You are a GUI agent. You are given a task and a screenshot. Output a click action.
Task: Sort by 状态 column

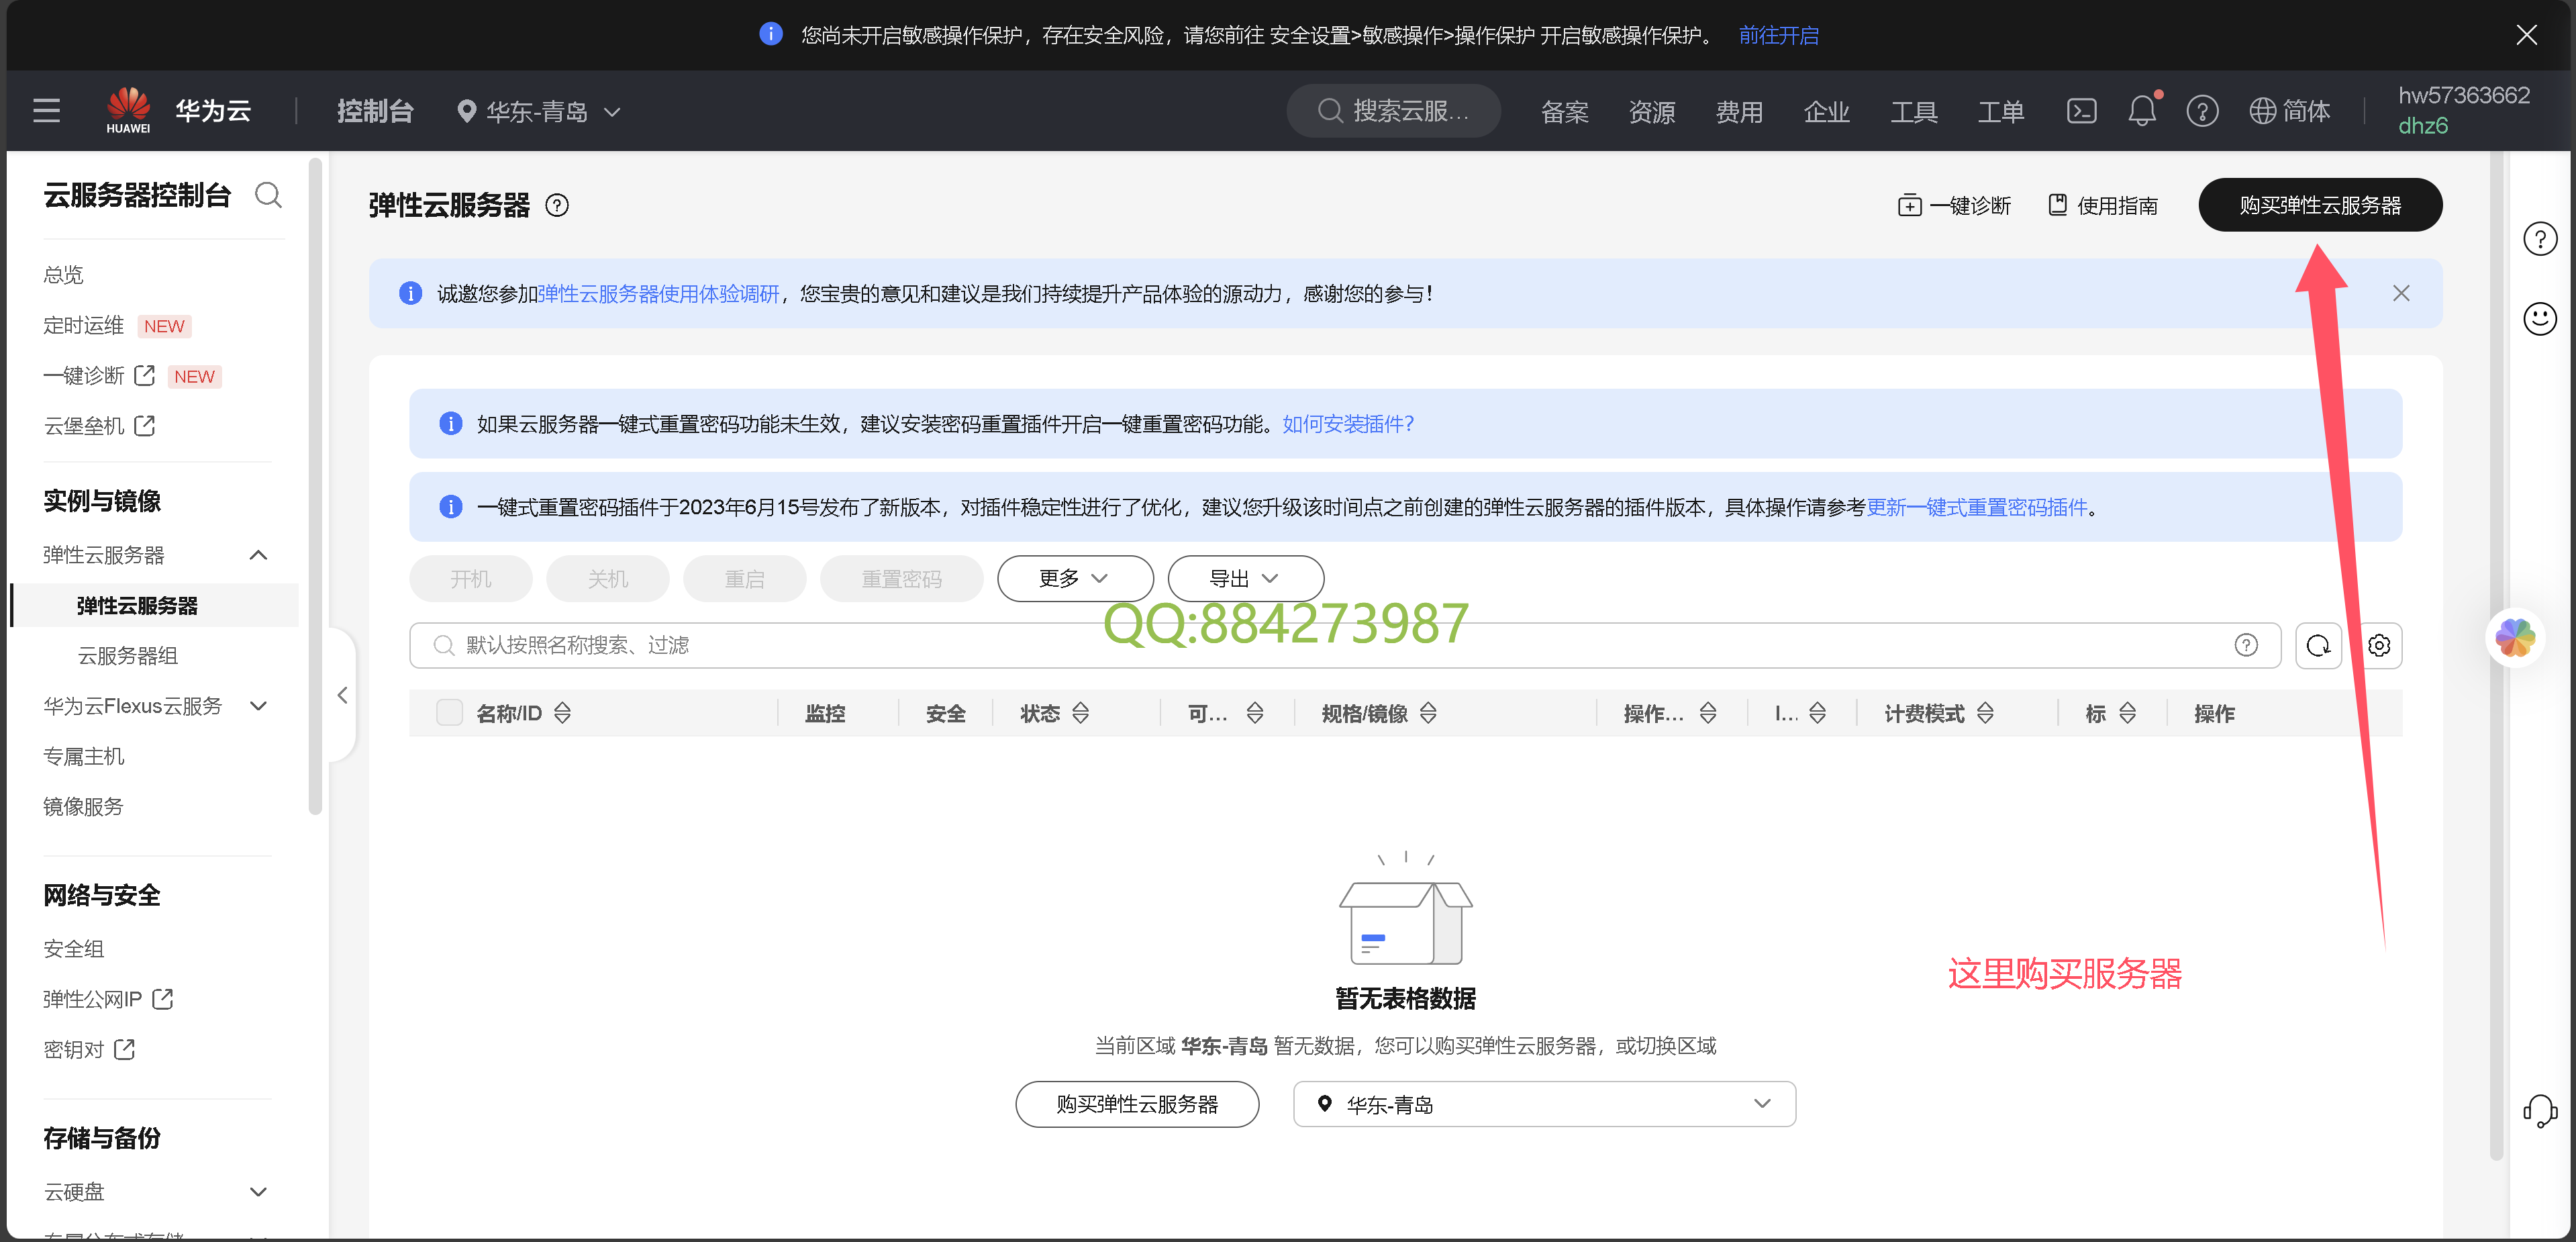click(x=1081, y=713)
